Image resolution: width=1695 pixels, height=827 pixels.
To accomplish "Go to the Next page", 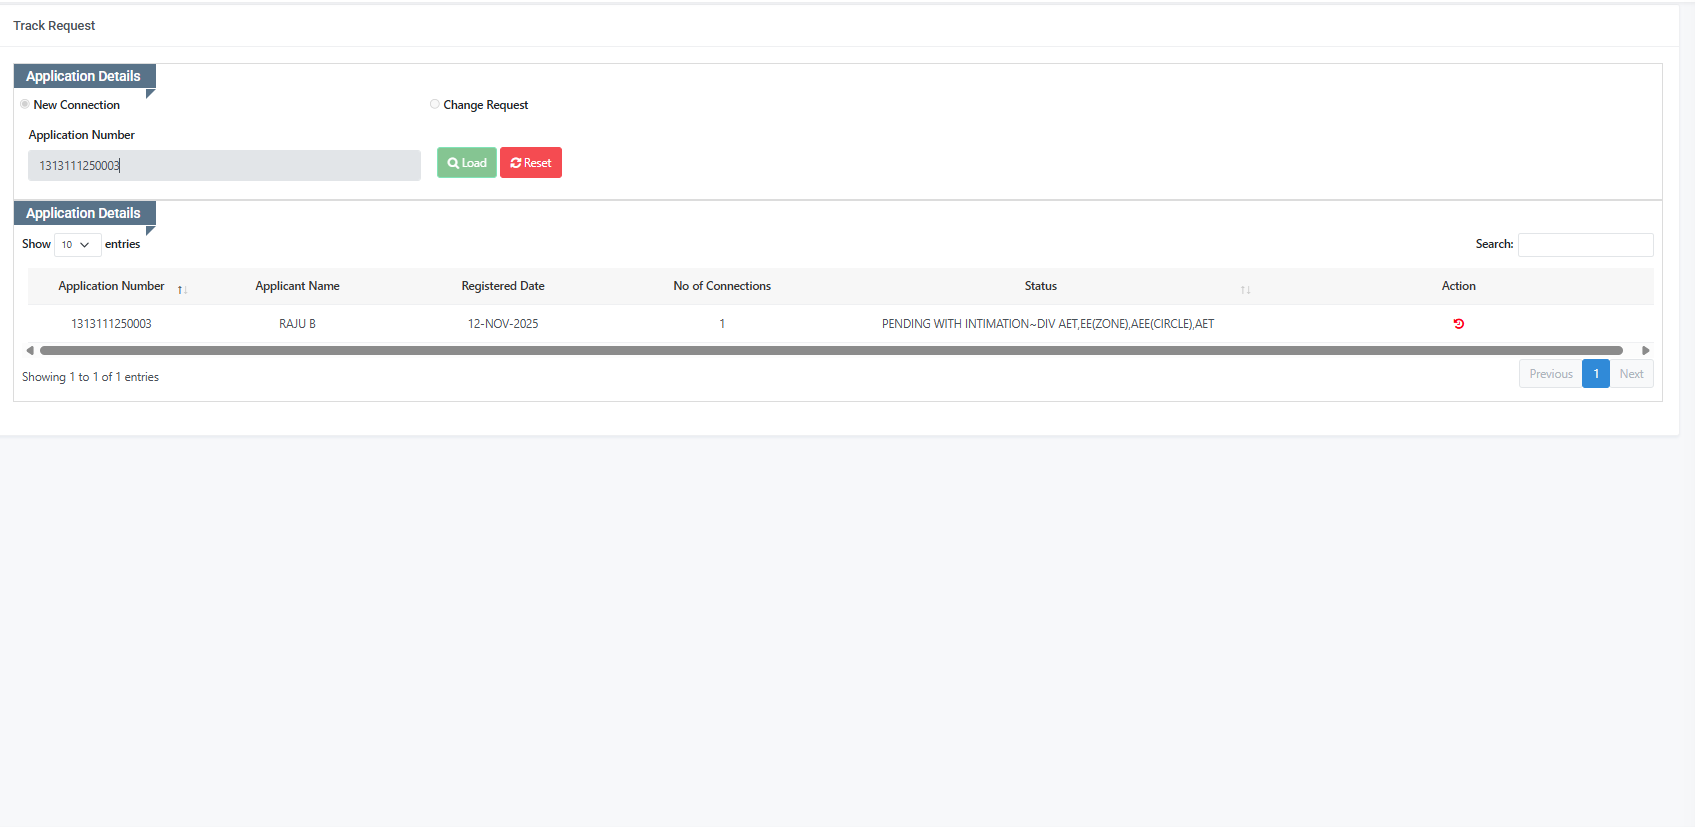I will [1631, 374].
